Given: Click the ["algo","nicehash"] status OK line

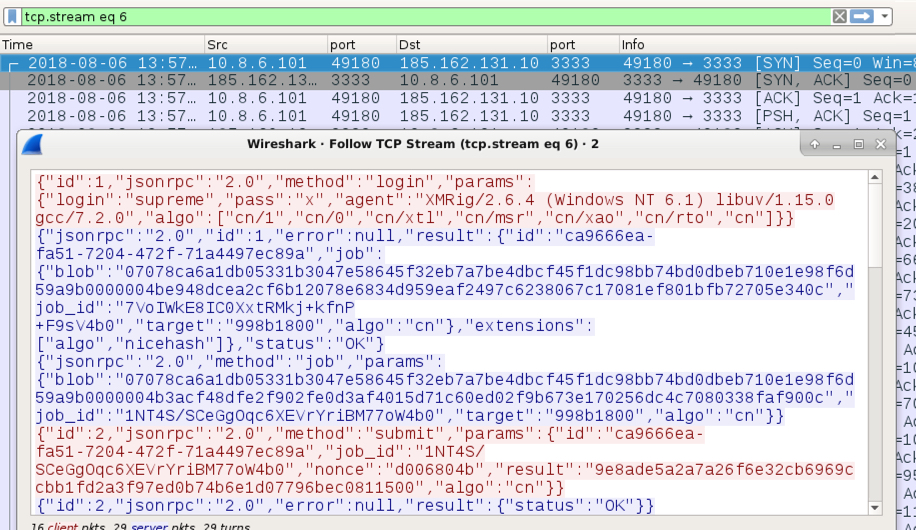Looking at the screenshot, I should [x=210, y=344].
